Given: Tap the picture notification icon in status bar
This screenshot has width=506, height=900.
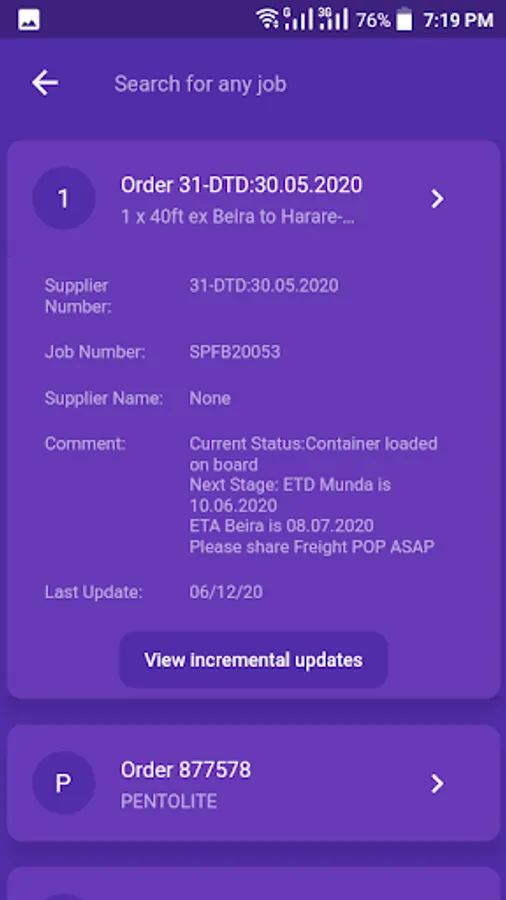Looking at the screenshot, I should (x=29, y=20).
